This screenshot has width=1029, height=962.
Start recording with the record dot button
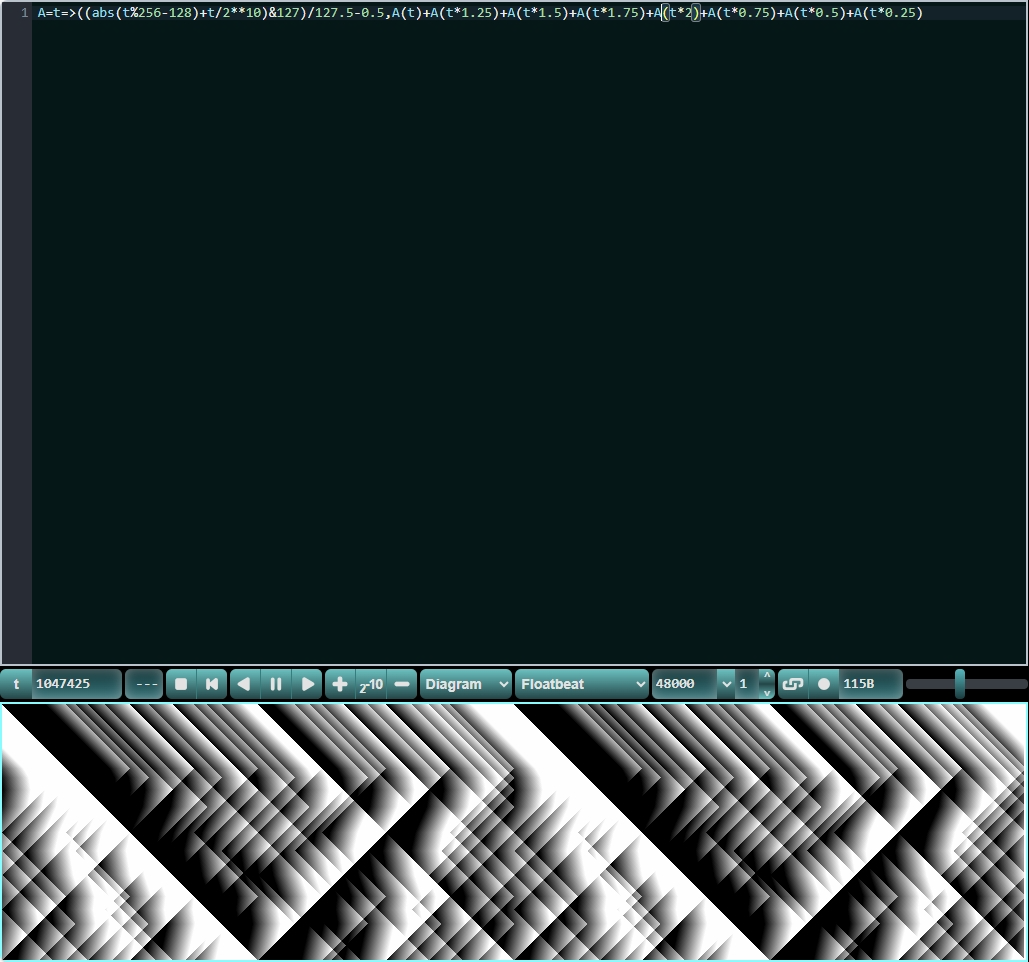(x=824, y=684)
